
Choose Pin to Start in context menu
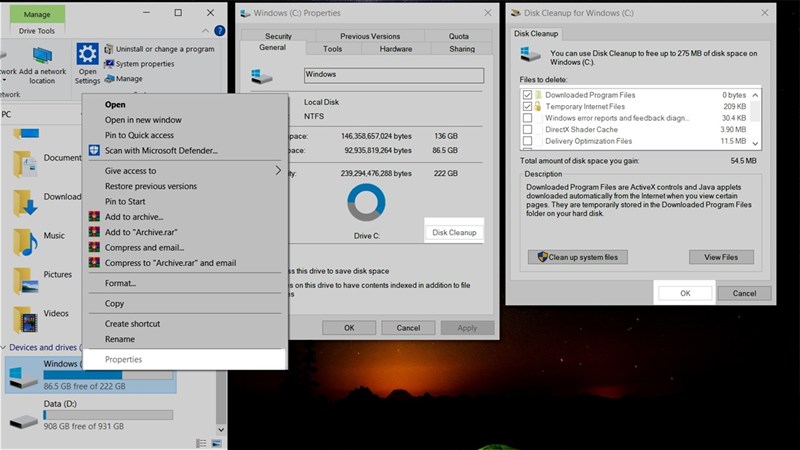point(185,202)
